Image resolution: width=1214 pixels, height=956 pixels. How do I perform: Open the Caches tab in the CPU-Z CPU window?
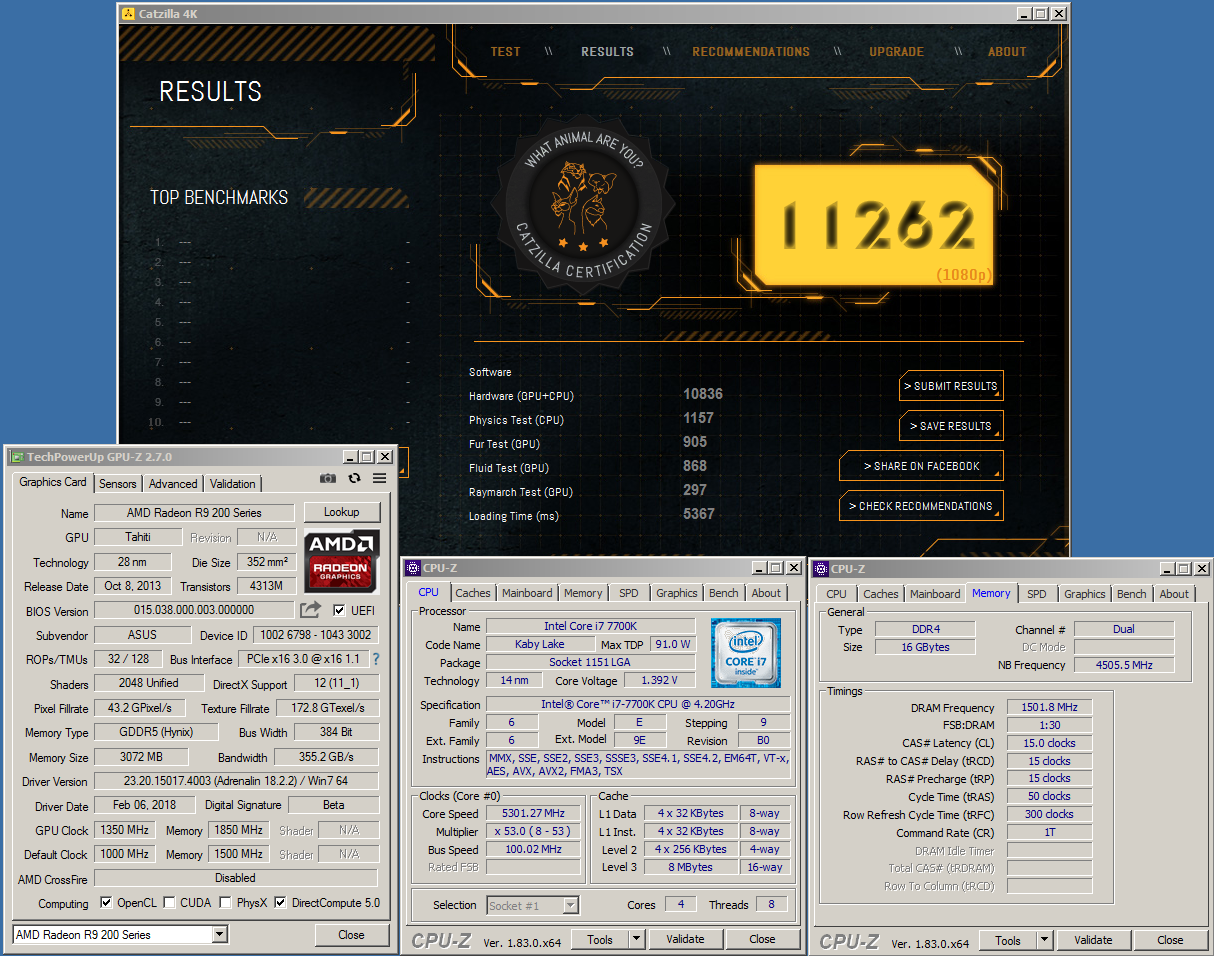(x=473, y=593)
